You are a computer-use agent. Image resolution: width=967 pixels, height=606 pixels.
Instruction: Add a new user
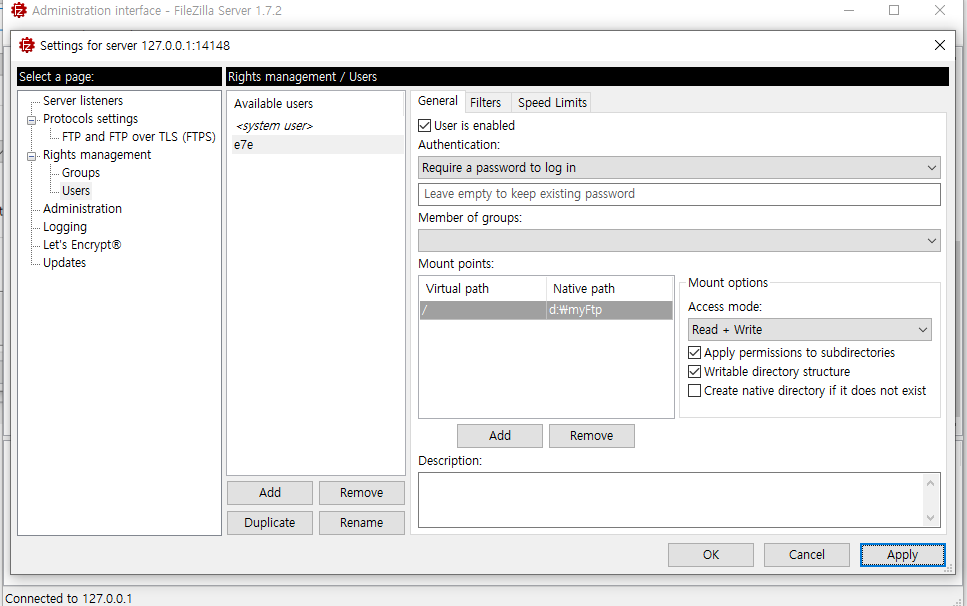(270, 493)
